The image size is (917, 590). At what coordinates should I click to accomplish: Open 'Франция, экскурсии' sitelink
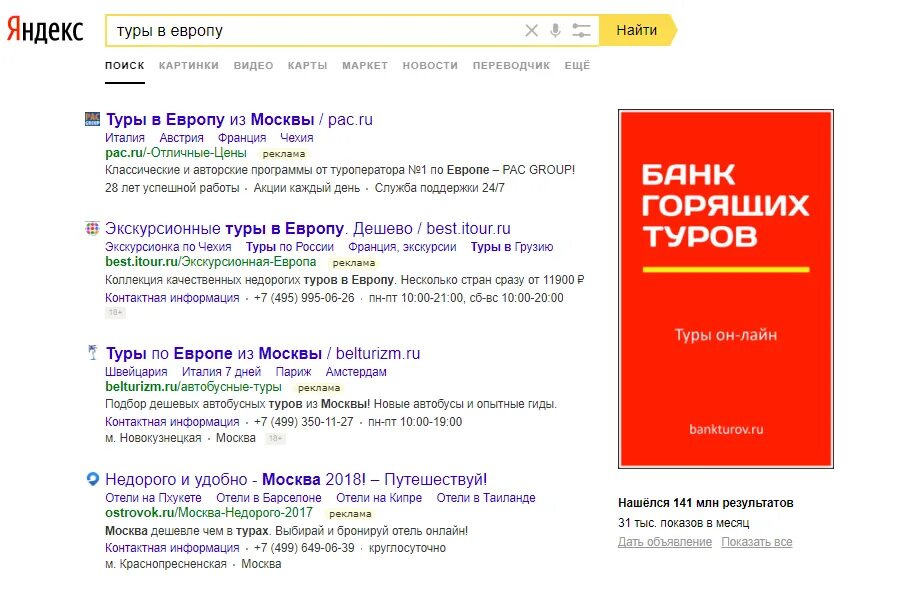point(402,247)
